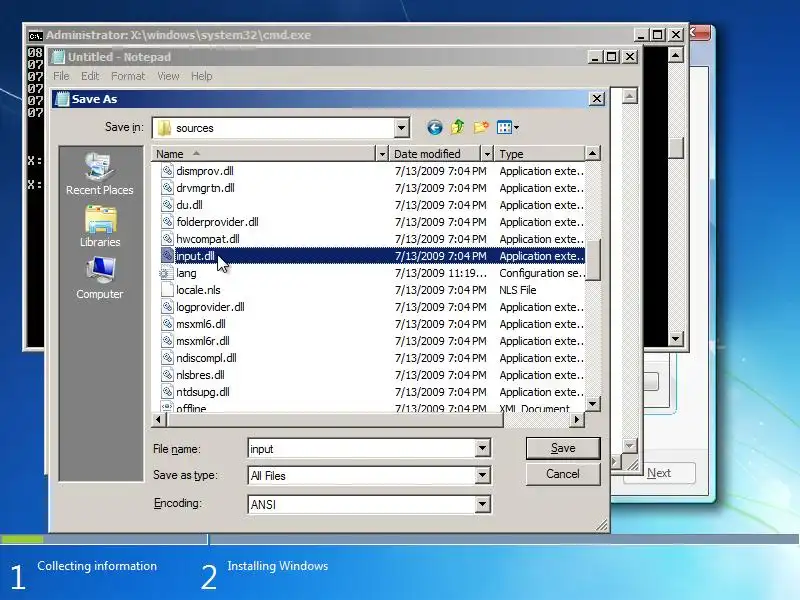Open the Name column filter dropdown
The width and height of the screenshot is (800, 600).
(382, 154)
